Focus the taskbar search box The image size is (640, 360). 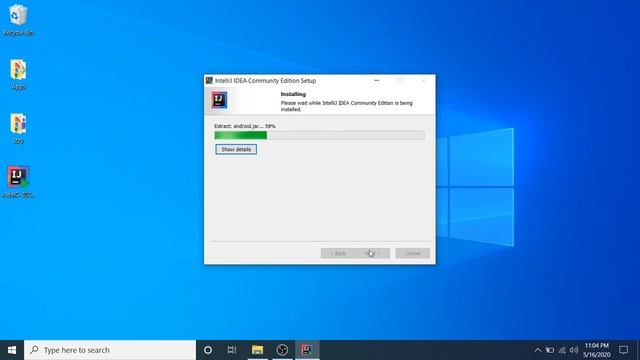point(110,350)
